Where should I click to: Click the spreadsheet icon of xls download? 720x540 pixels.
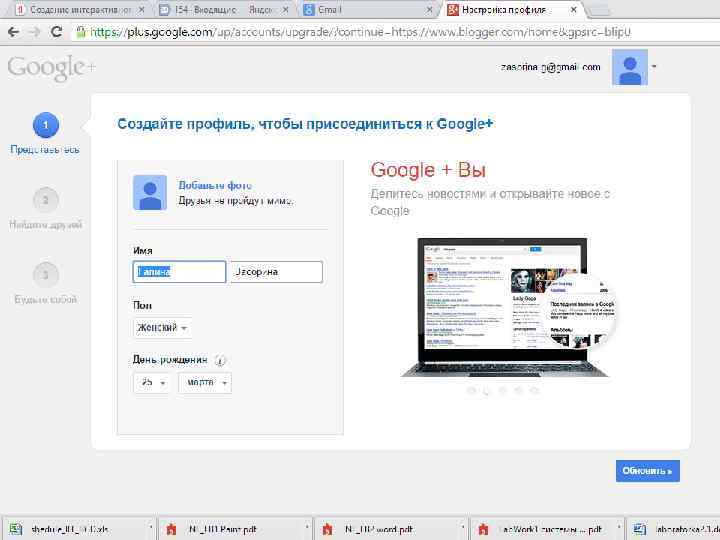(16, 529)
